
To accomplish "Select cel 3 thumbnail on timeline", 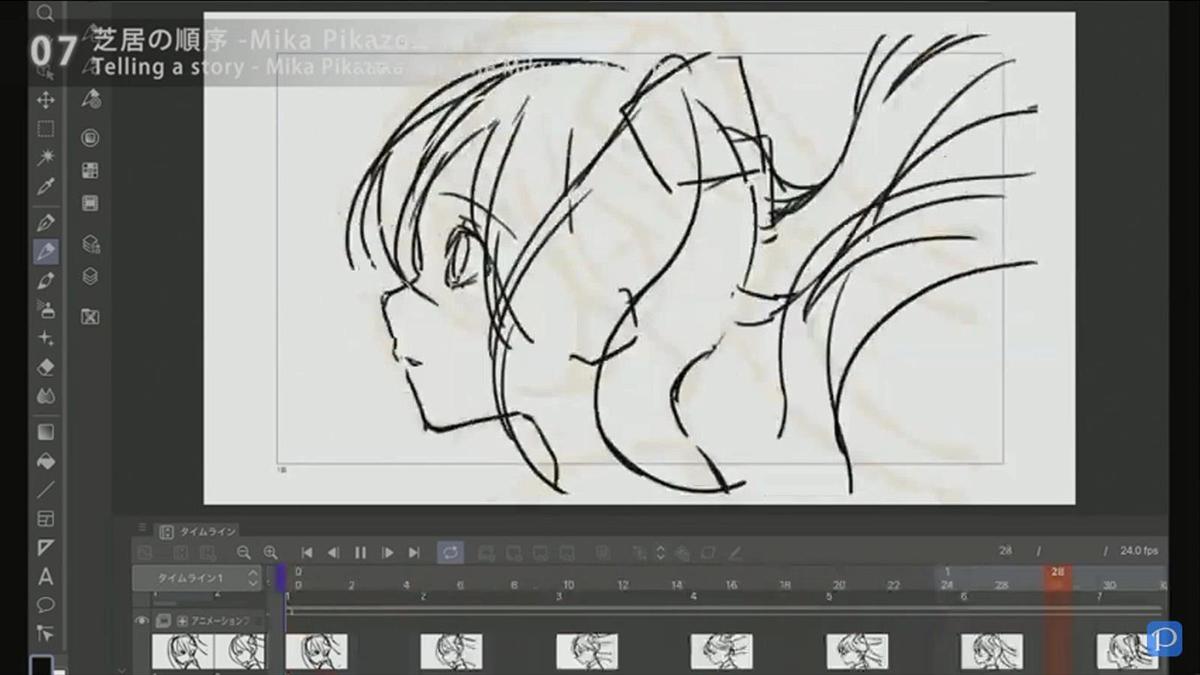I will tap(587, 651).
